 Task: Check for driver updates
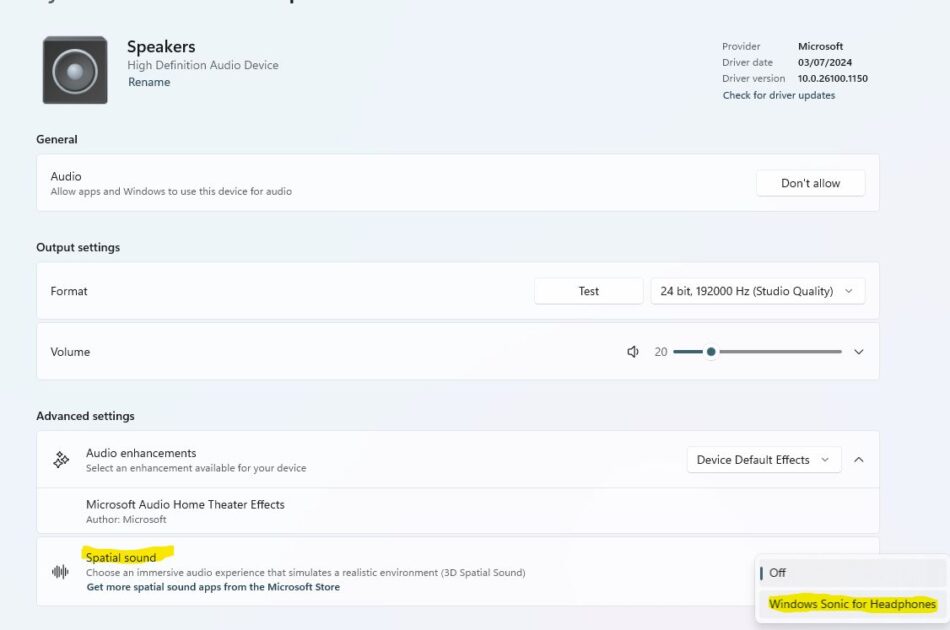coord(779,95)
